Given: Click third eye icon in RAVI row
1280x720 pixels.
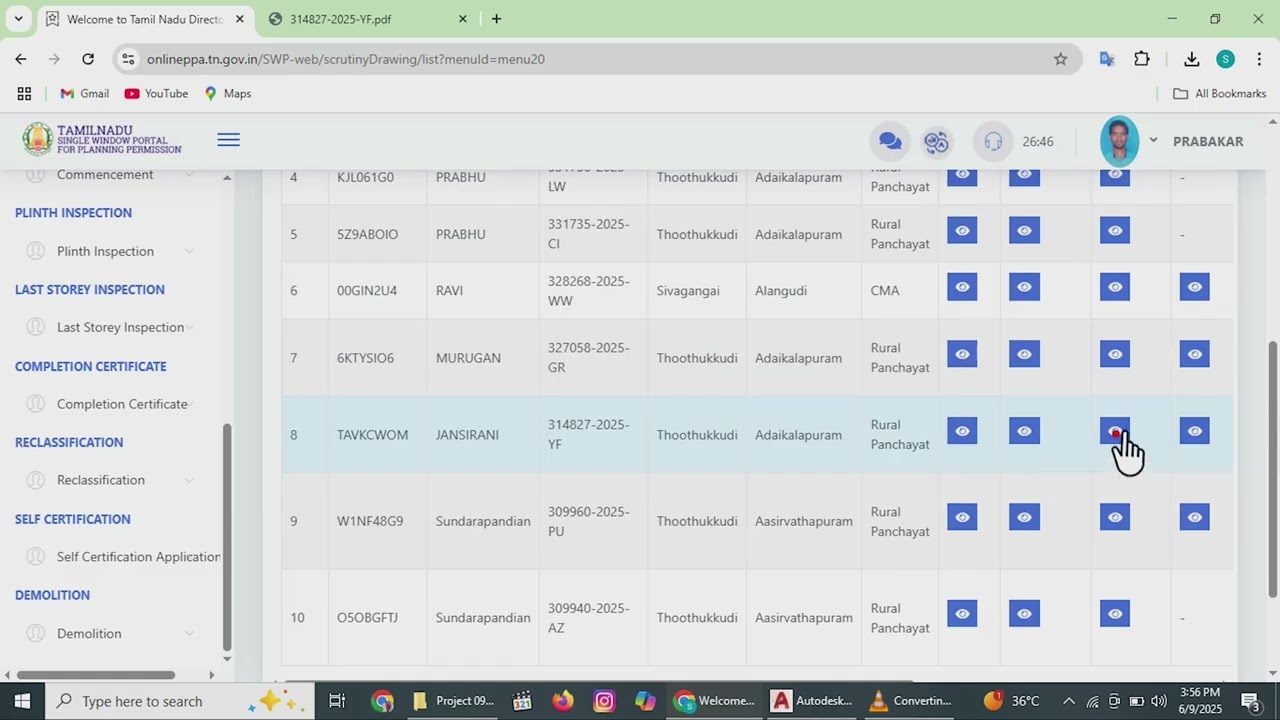Looking at the screenshot, I should click(x=1115, y=288).
